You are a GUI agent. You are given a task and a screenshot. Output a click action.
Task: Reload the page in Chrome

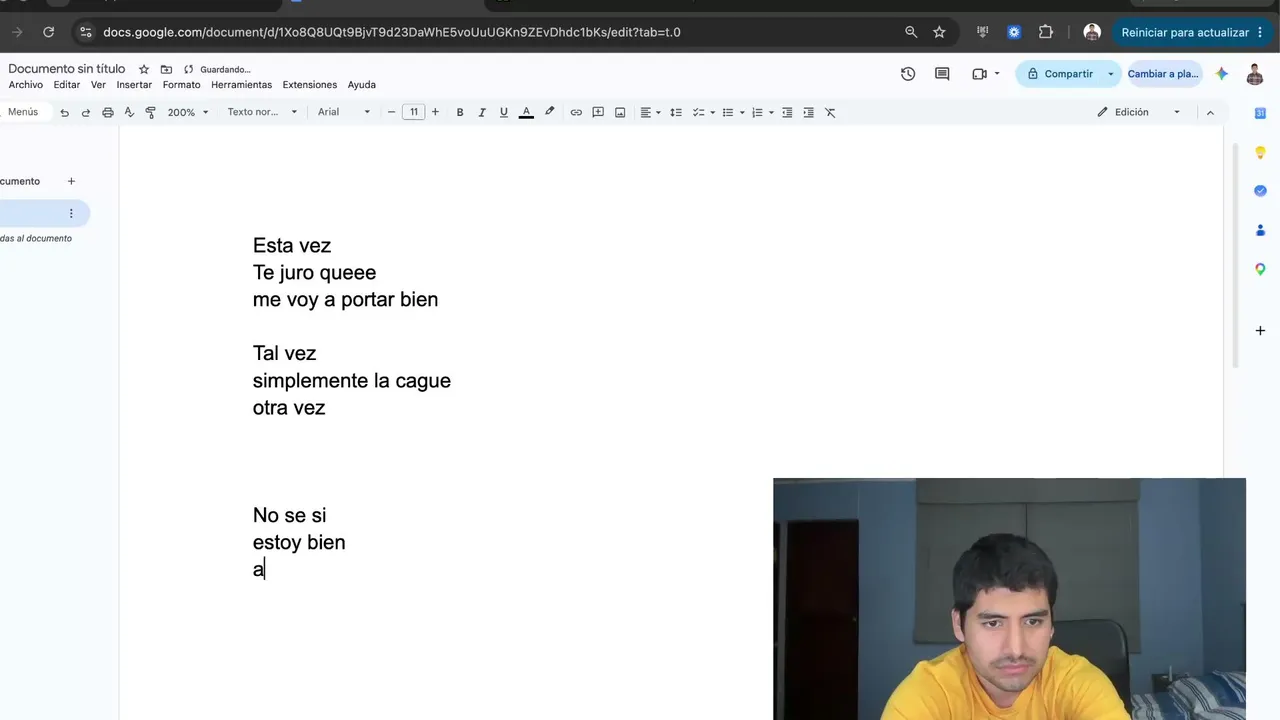tap(48, 32)
